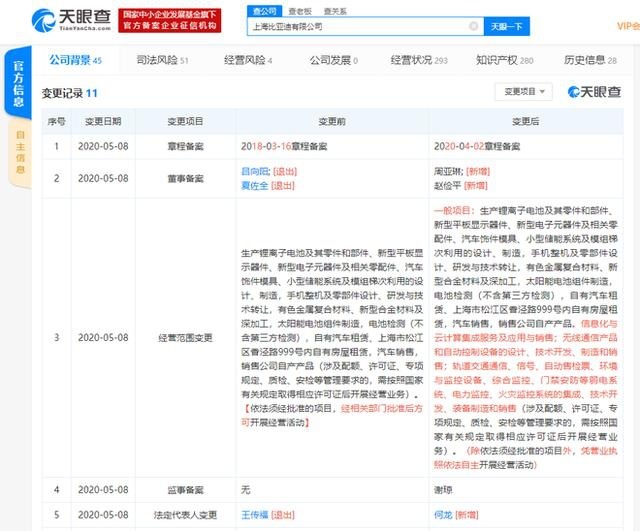The width and height of the screenshot is (640, 531).
Task: Select the 查公司 search tab
Action: [264, 11]
